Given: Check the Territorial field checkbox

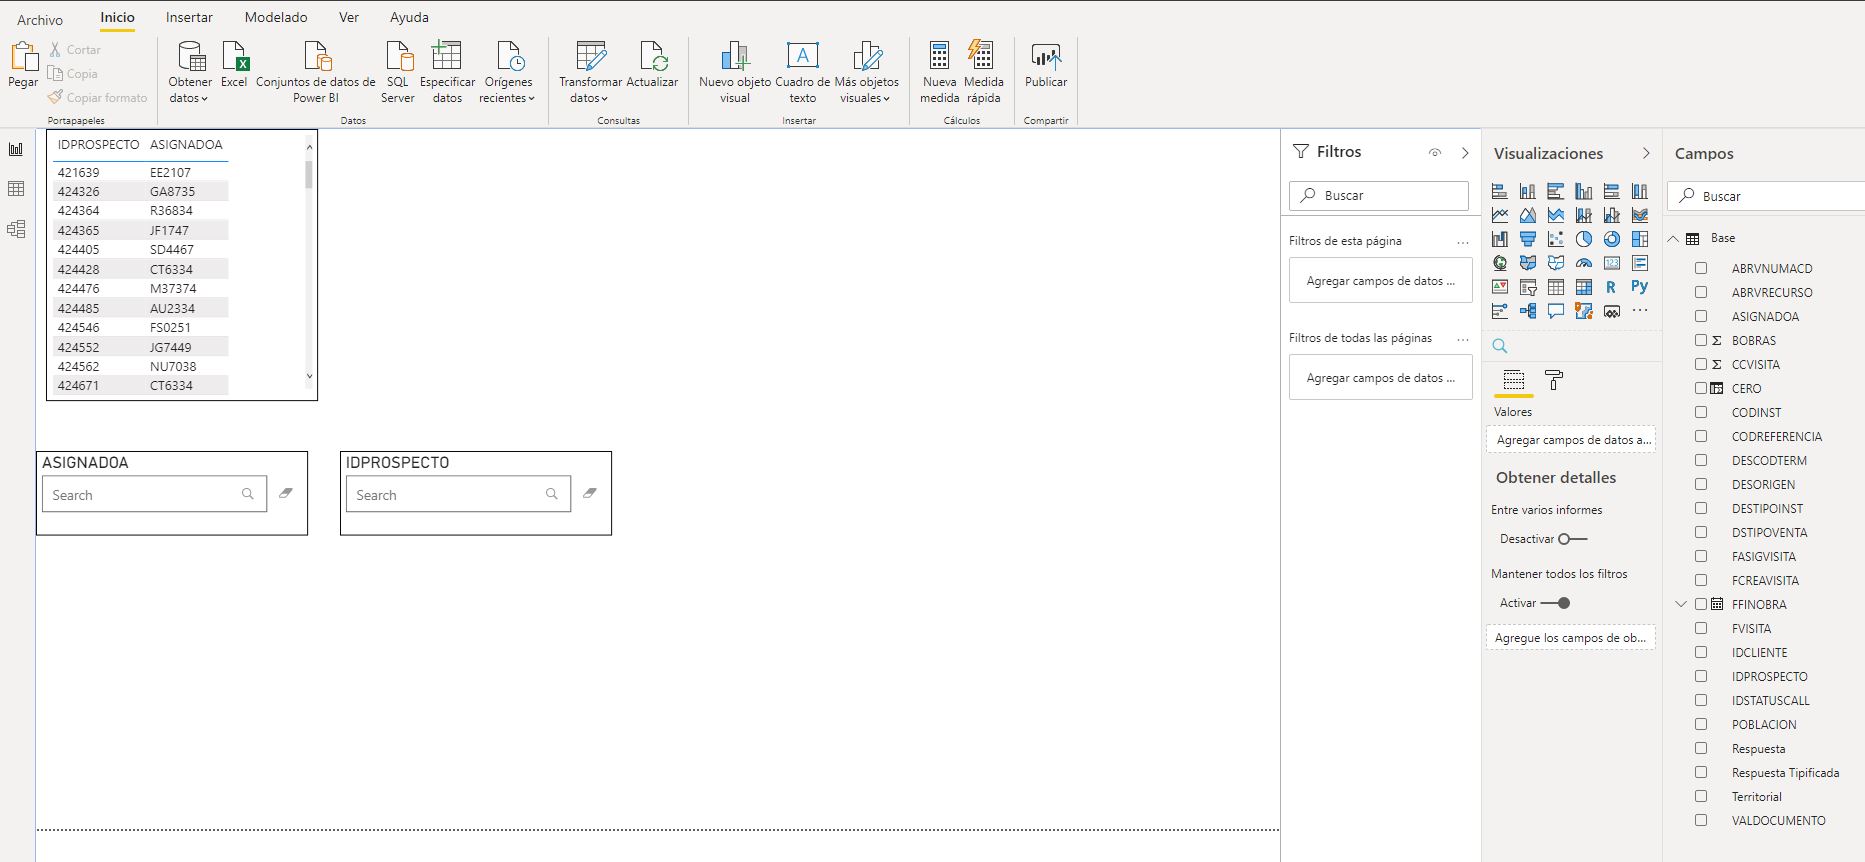Looking at the screenshot, I should click(x=1701, y=796).
